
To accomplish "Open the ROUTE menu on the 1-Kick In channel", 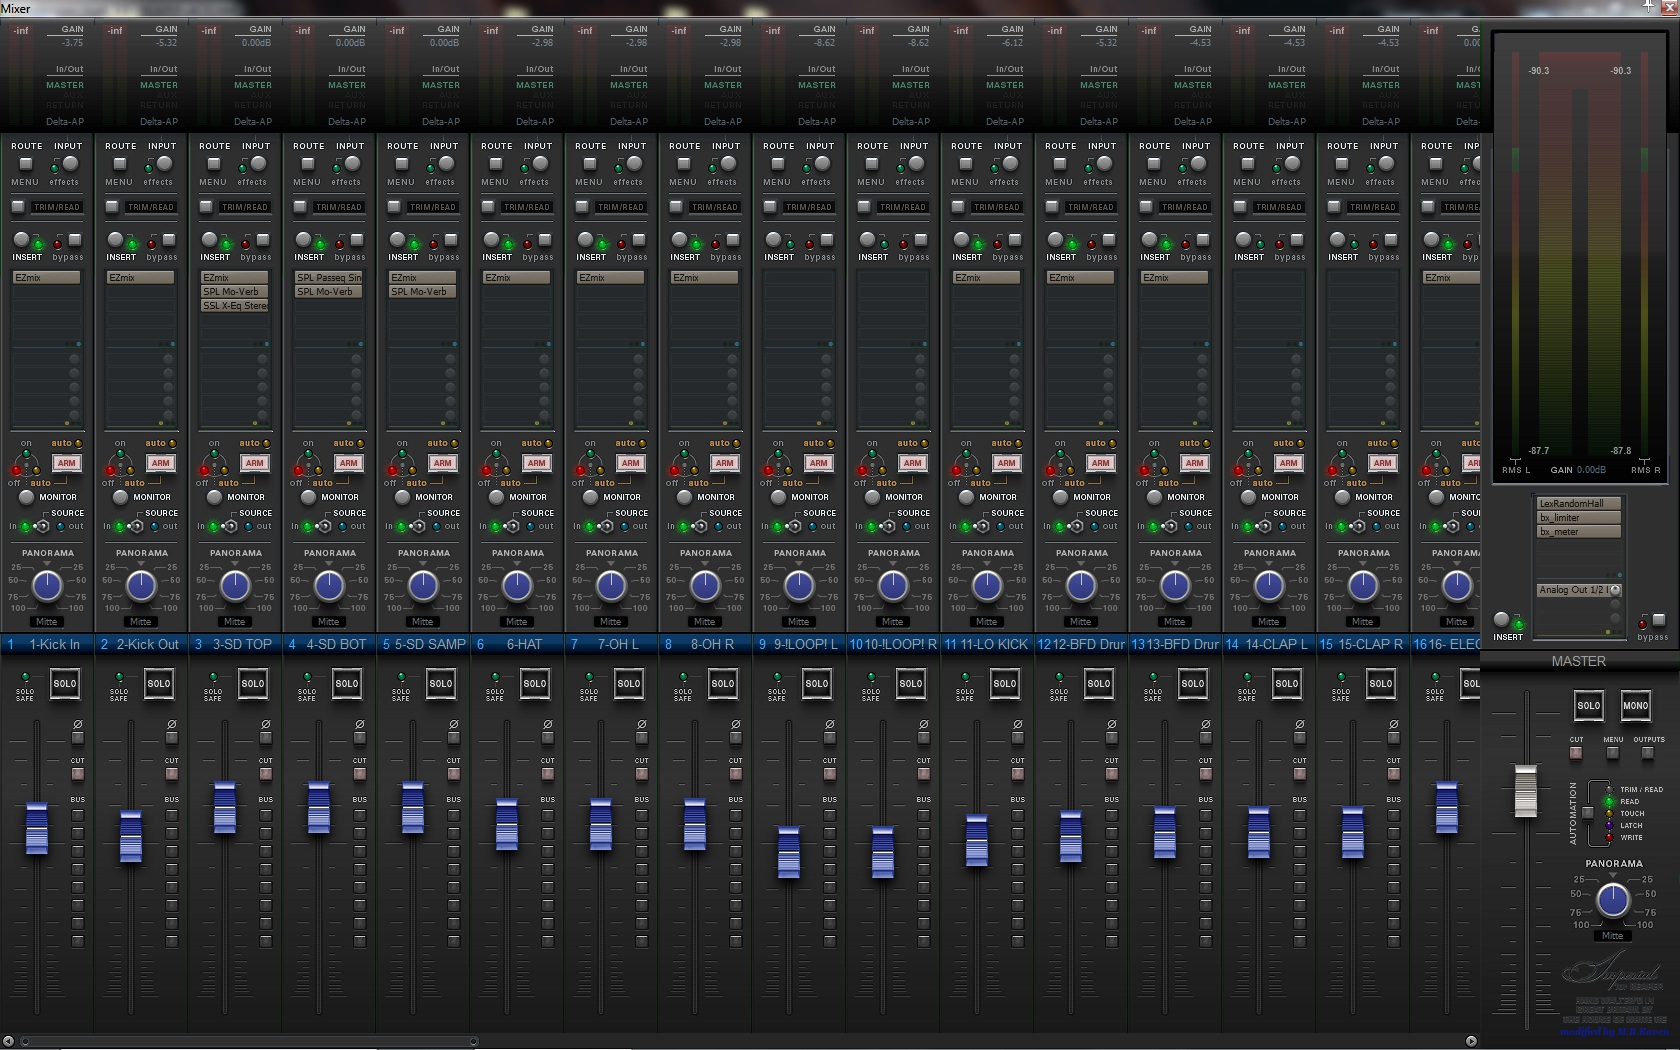I will (26, 164).
